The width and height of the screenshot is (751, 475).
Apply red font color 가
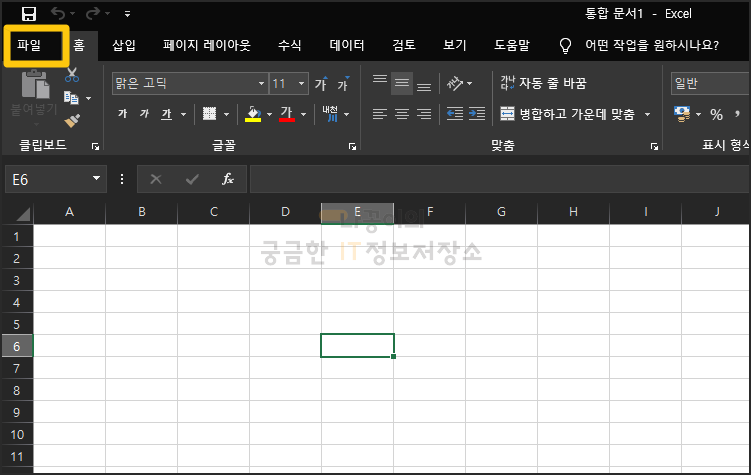pos(286,113)
